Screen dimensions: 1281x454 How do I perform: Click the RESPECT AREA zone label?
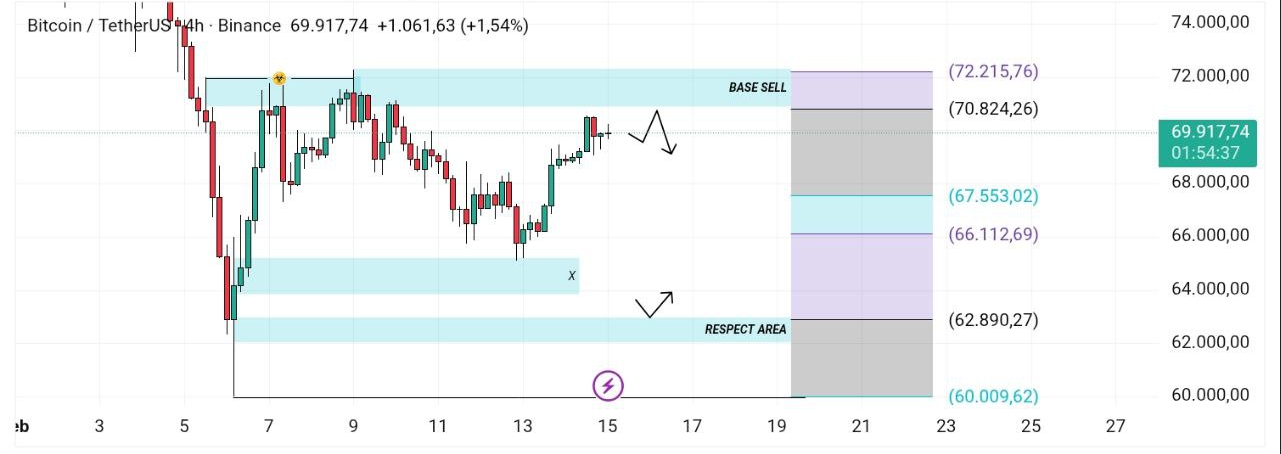tap(745, 329)
